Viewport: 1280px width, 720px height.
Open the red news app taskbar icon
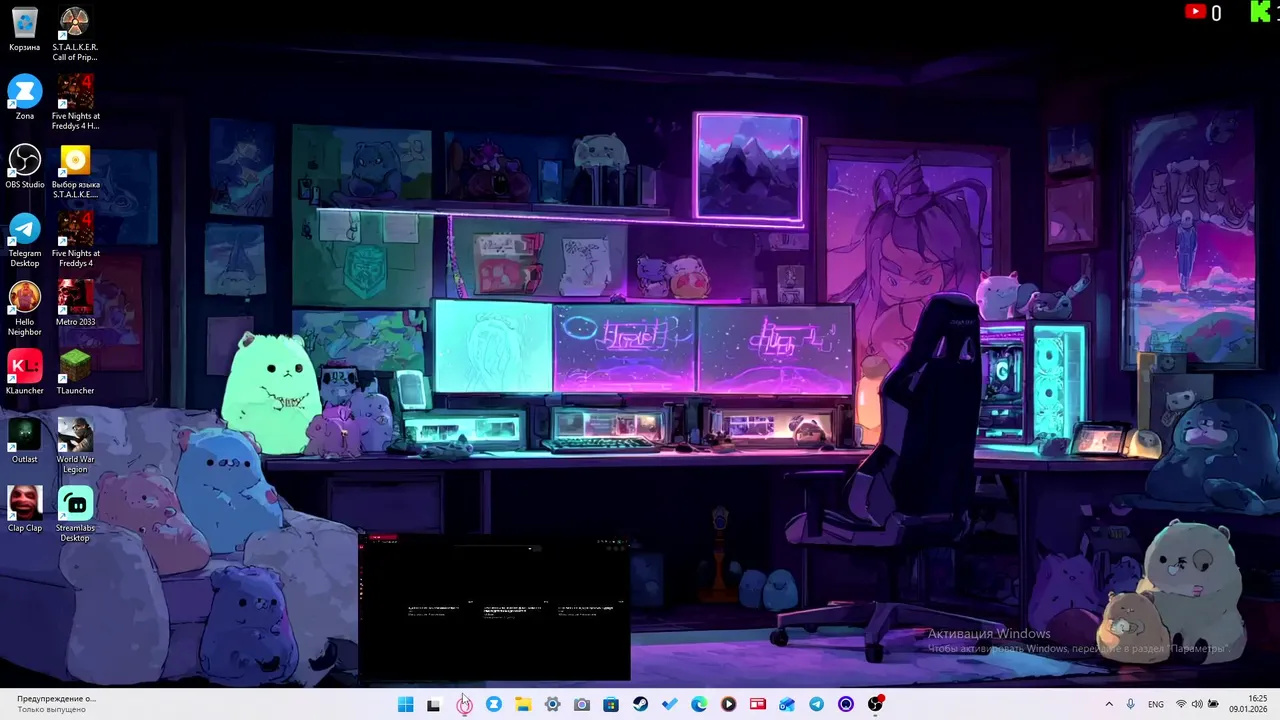(758, 704)
